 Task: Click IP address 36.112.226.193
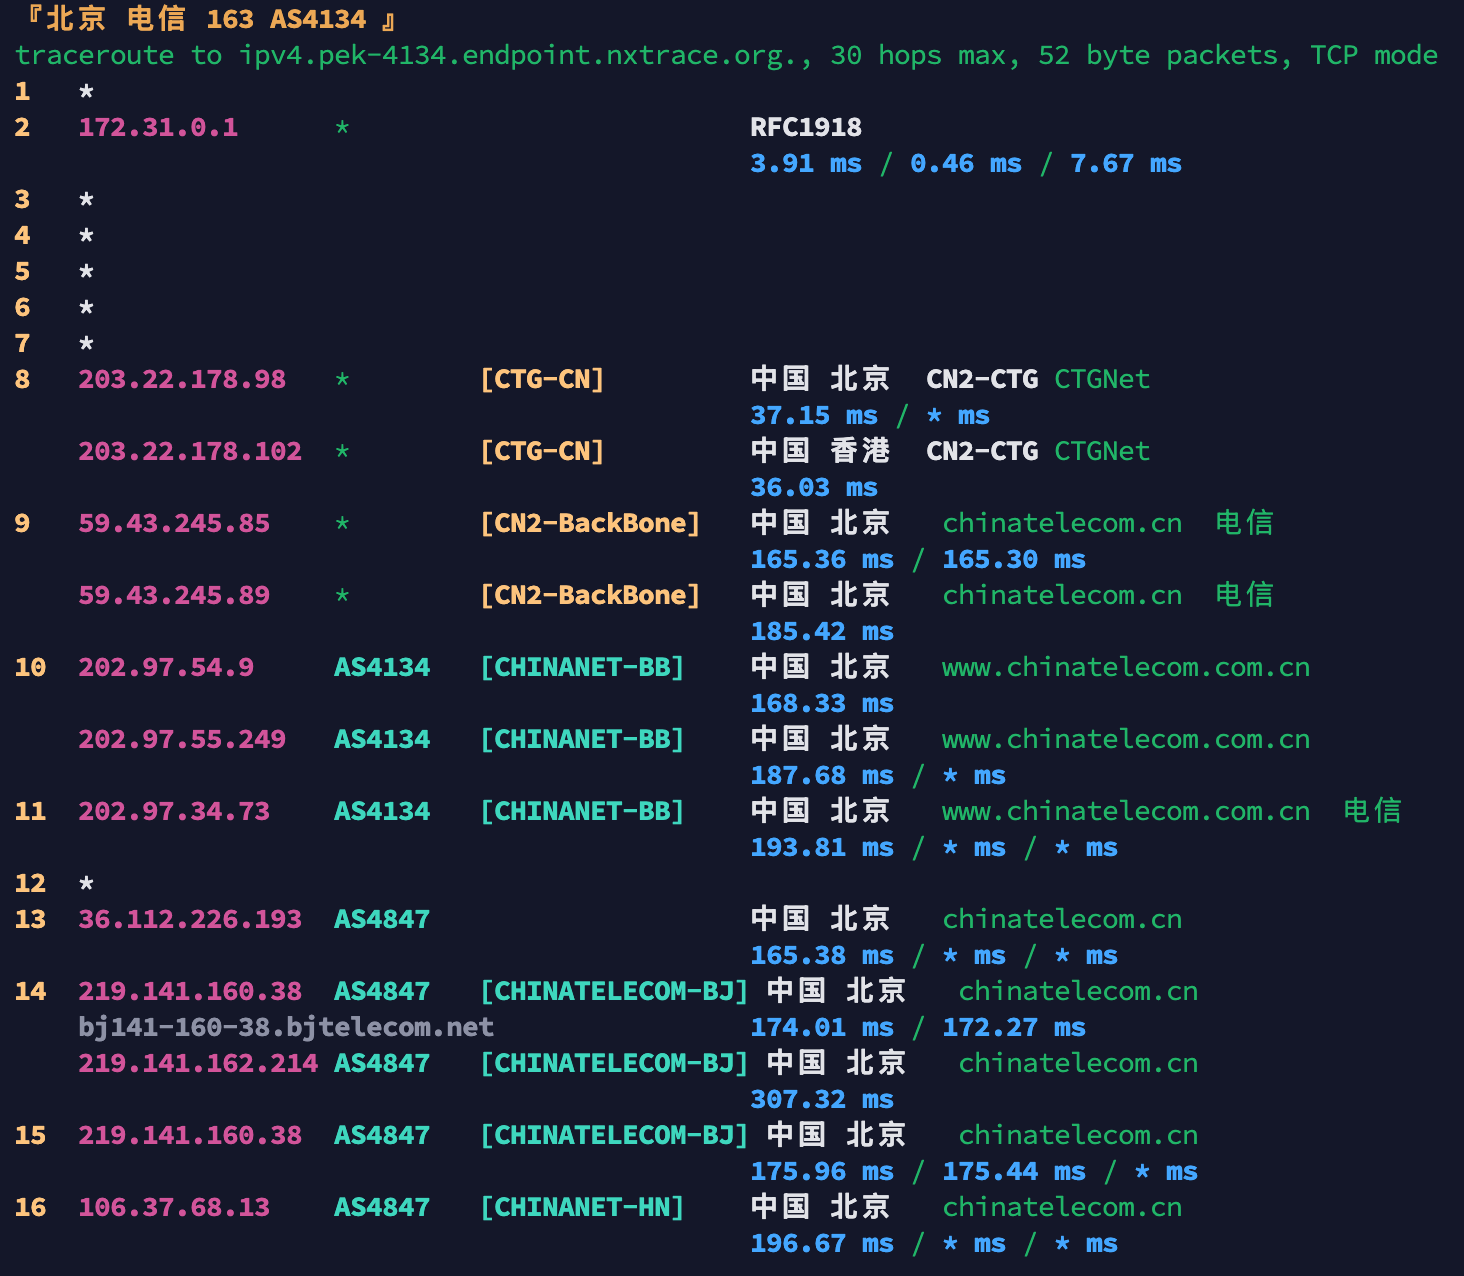point(190,919)
